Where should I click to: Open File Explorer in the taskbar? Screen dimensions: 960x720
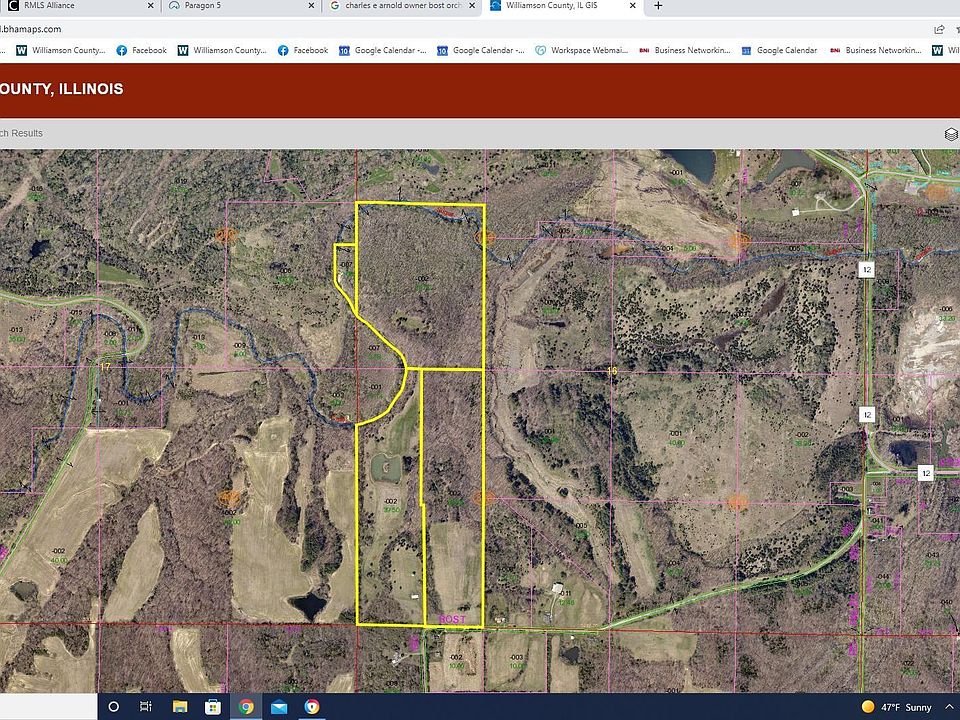point(180,706)
